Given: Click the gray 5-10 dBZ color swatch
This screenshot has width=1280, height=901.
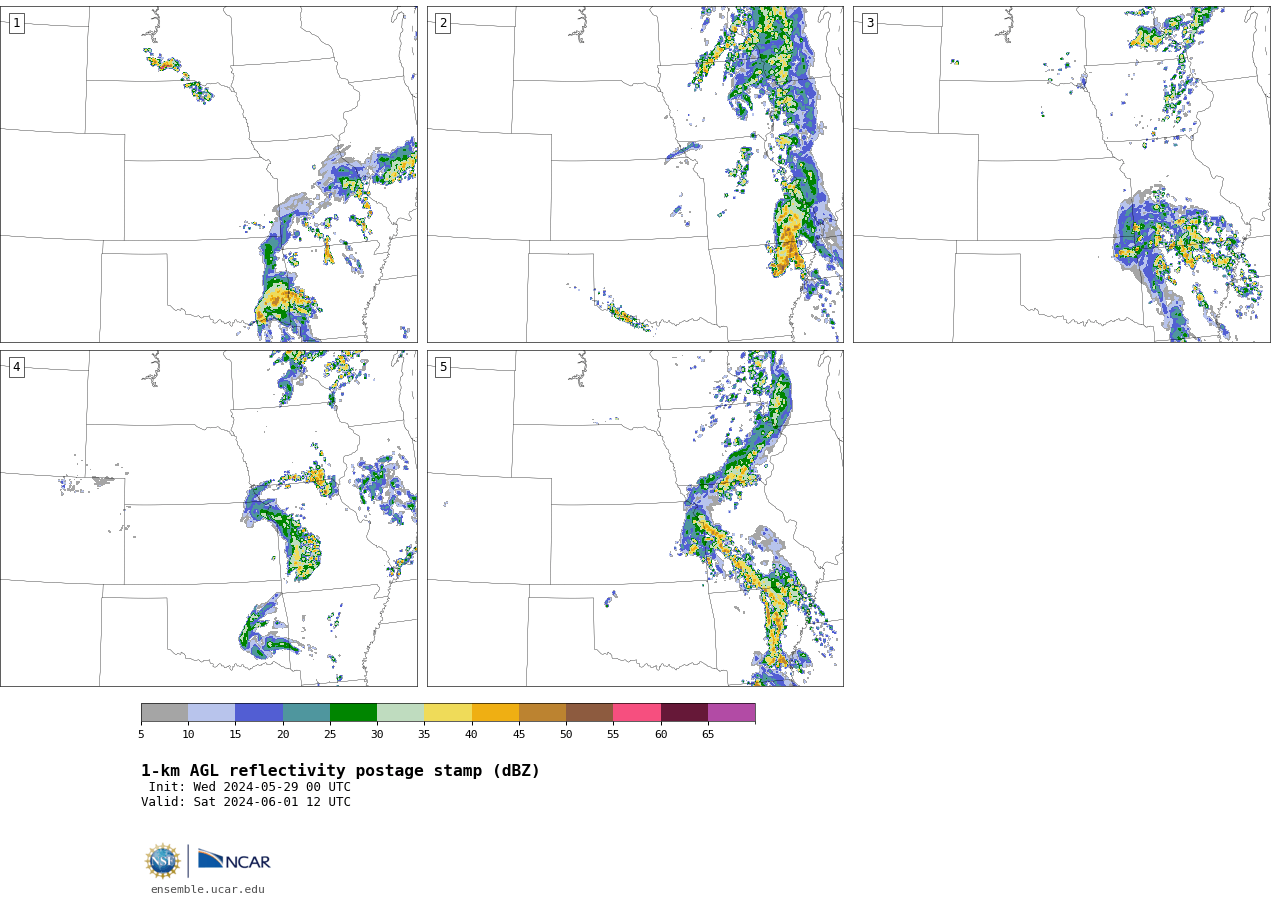Looking at the screenshot, I should [164, 712].
